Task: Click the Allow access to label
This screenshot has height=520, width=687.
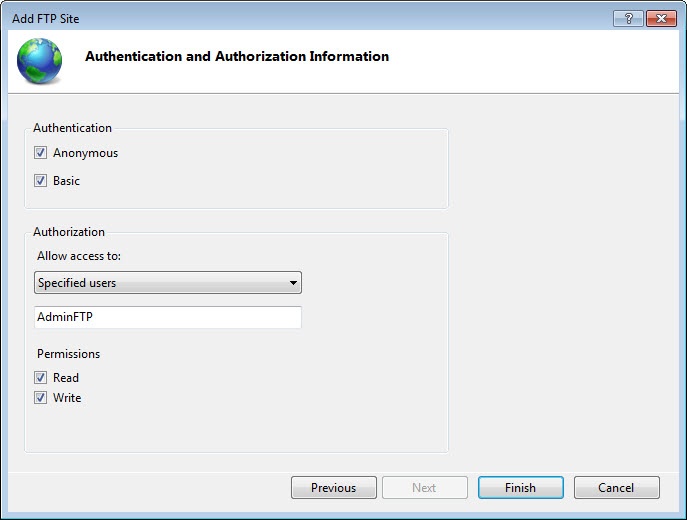Action: coord(79,257)
